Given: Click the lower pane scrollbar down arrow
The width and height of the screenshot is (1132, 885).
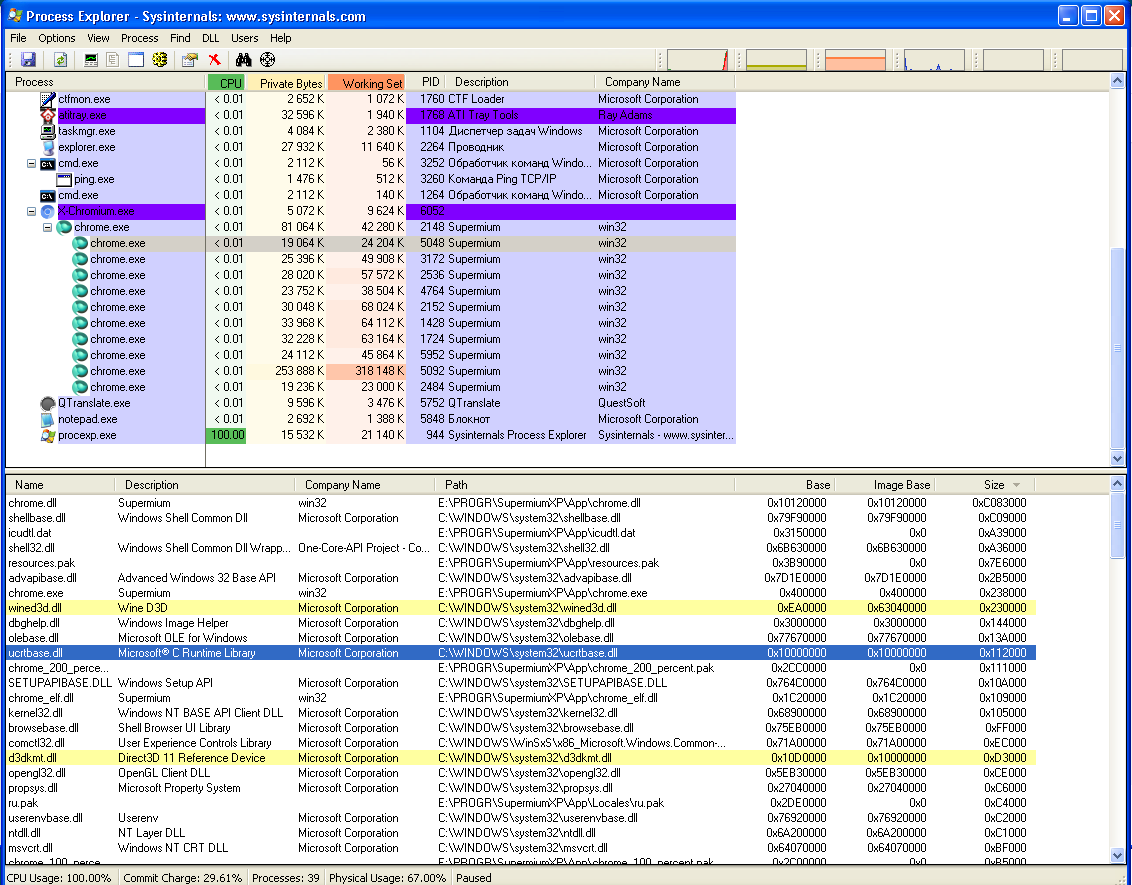Looking at the screenshot, I should click(1117, 855).
